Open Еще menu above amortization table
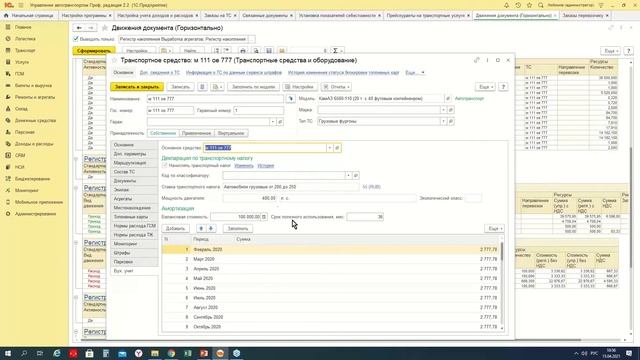The image size is (640, 360). pyautogui.click(x=494, y=228)
